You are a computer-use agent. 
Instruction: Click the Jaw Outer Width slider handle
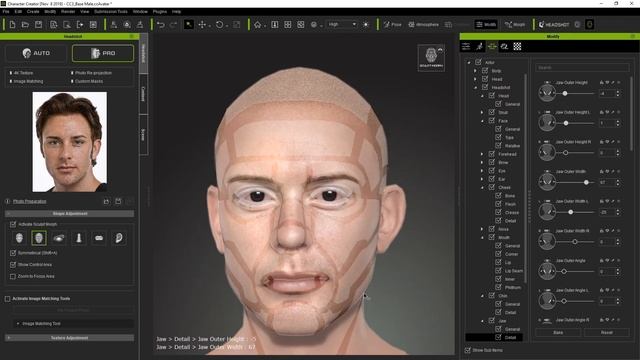pyautogui.click(x=586, y=182)
